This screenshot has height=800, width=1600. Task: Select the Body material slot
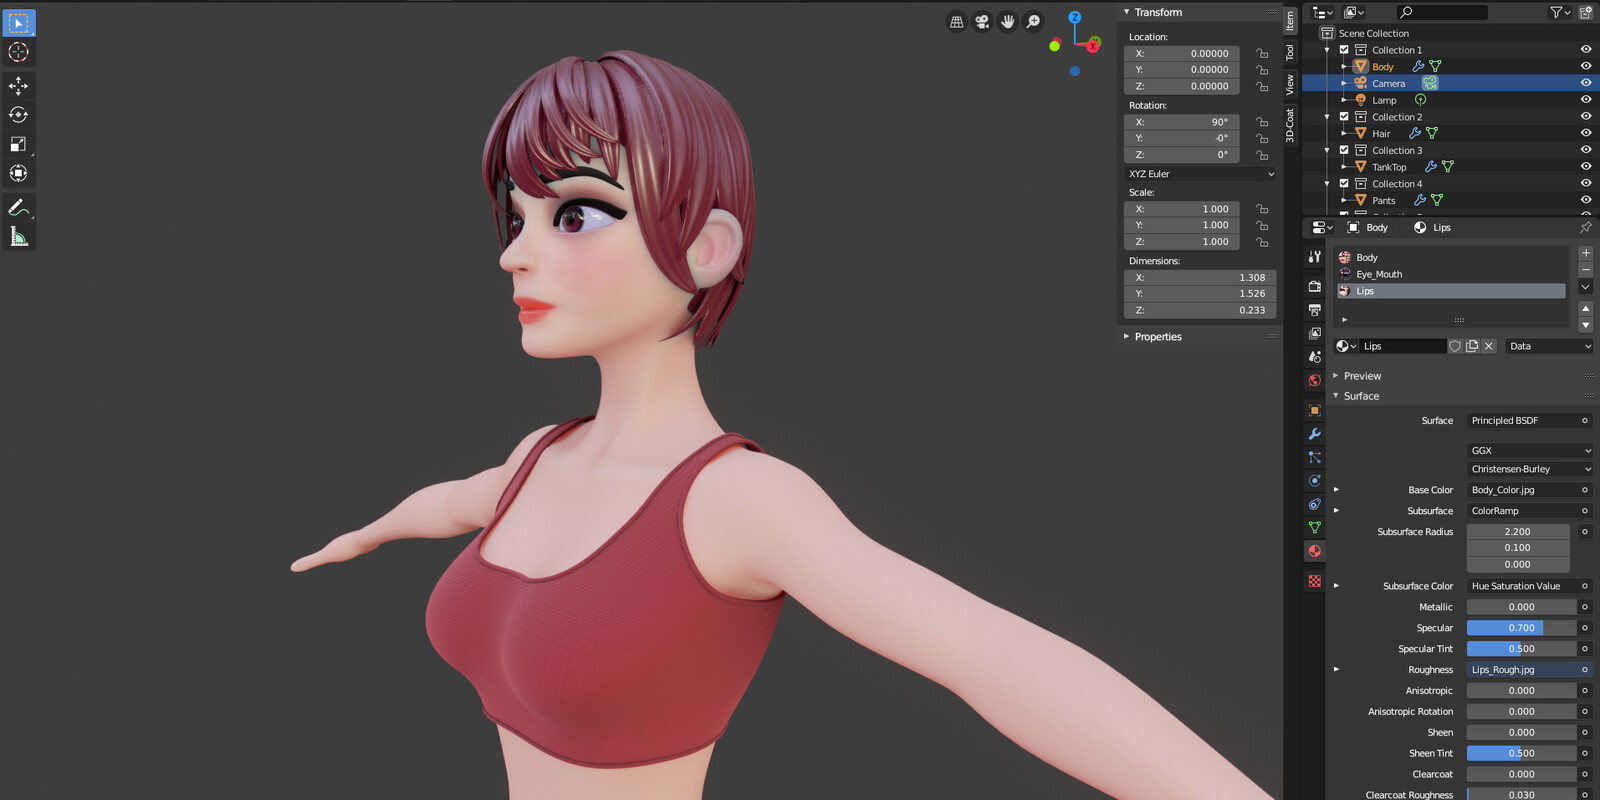tap(1451, 257)
